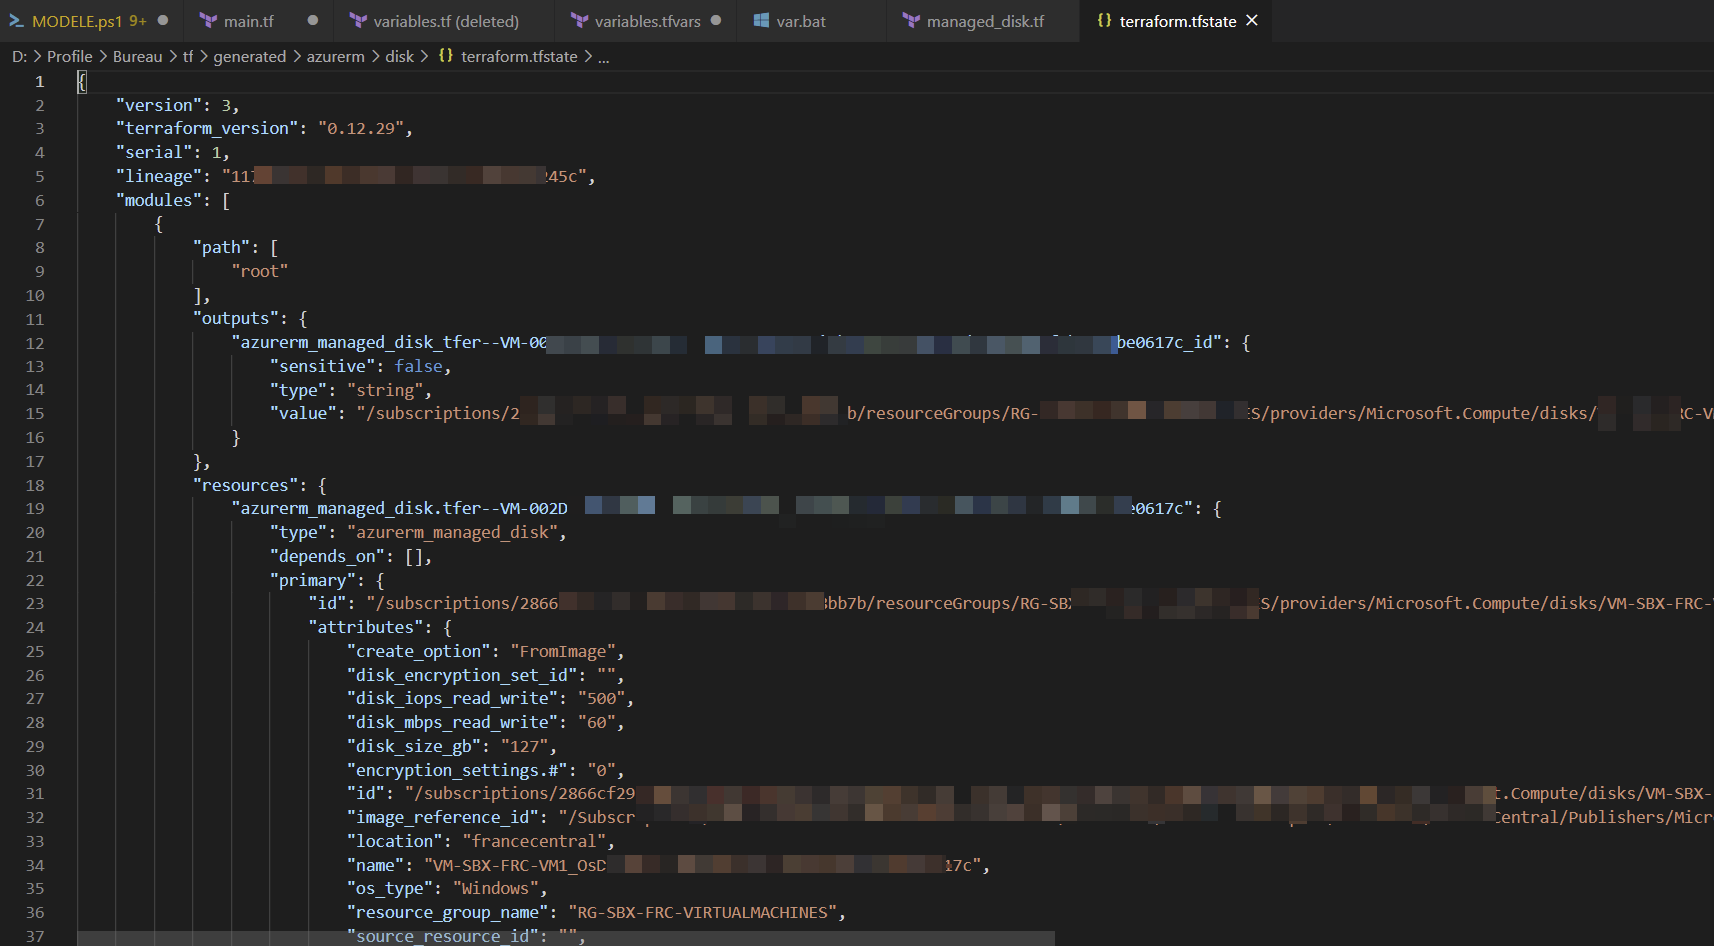Click the braces icon in the breadcrumb

446,56
